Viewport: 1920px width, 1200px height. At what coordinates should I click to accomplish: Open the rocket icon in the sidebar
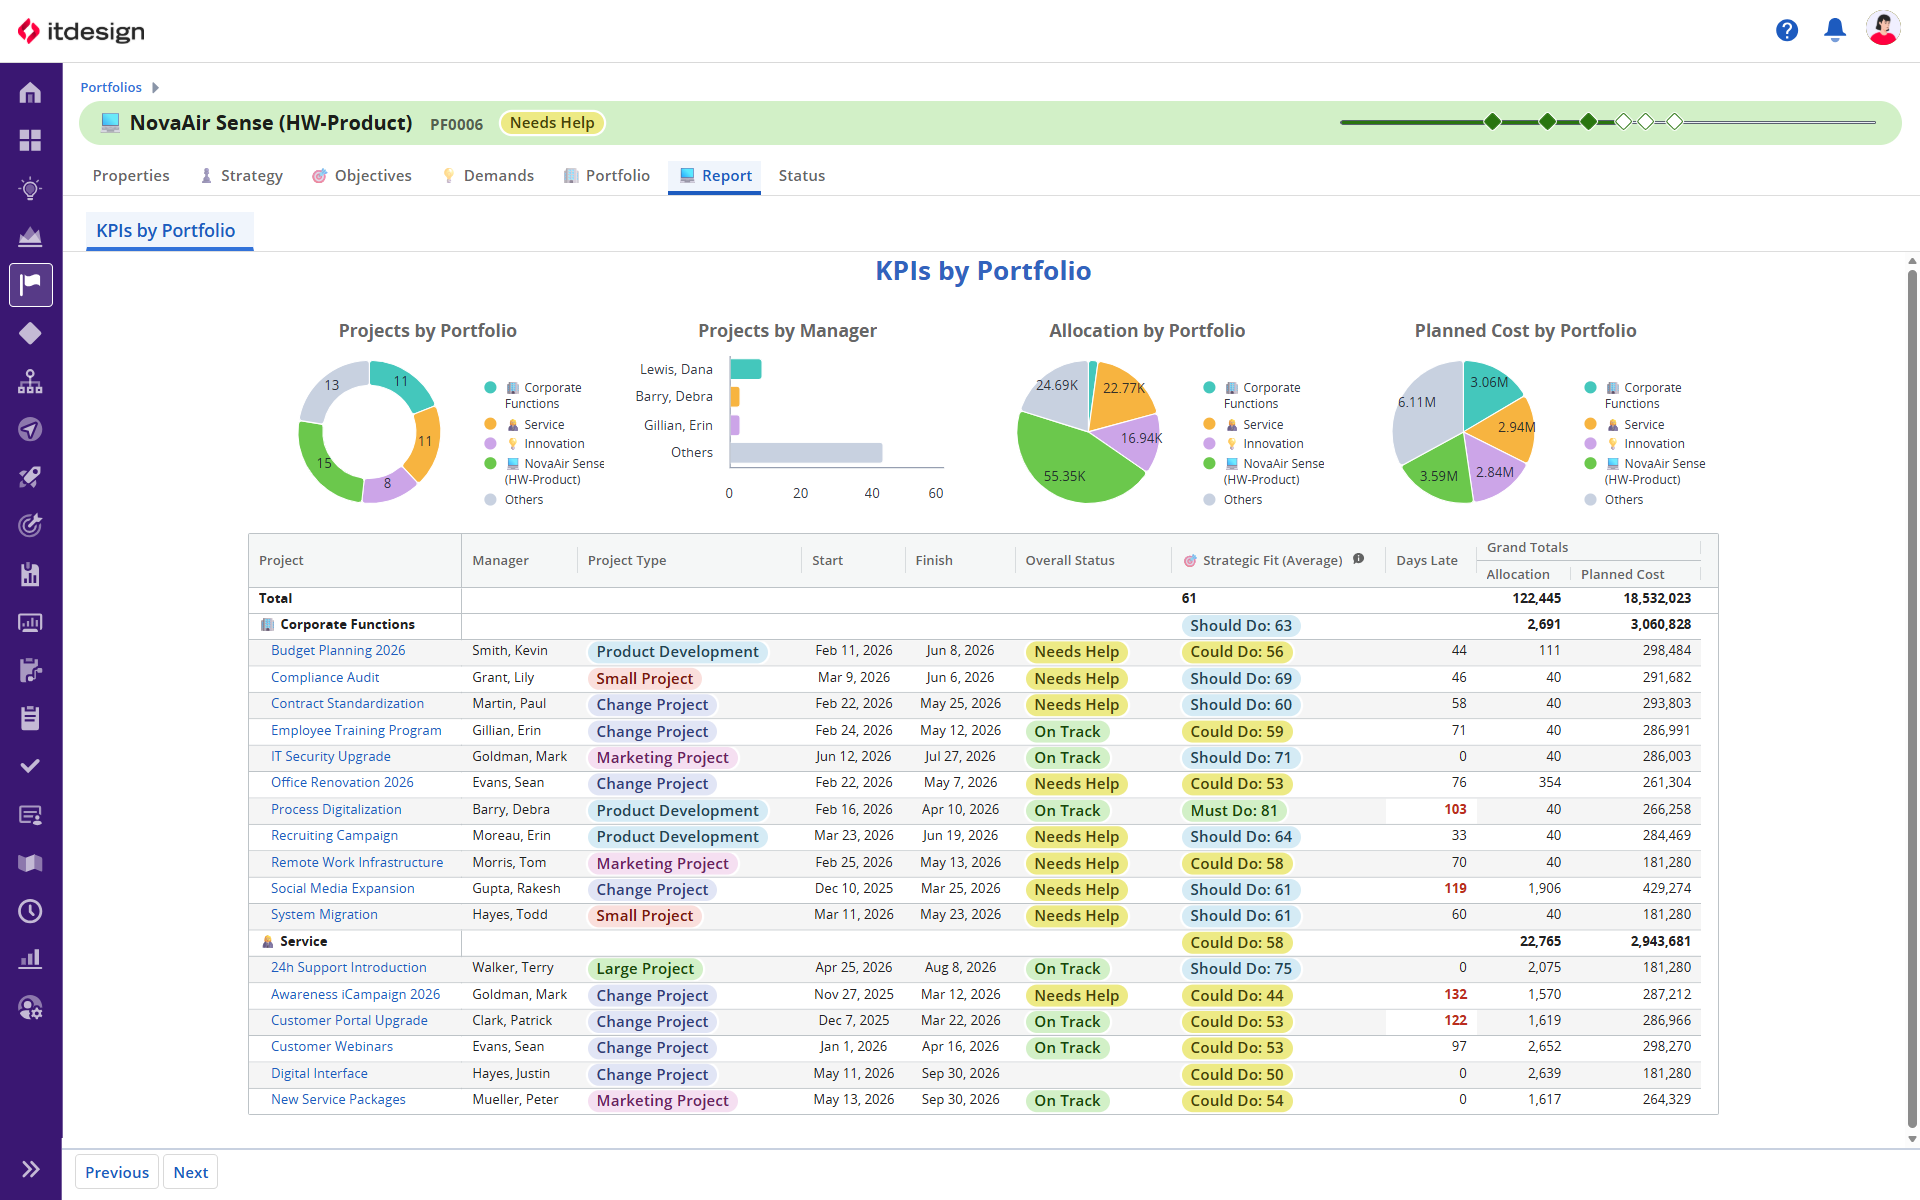point(30,477)
